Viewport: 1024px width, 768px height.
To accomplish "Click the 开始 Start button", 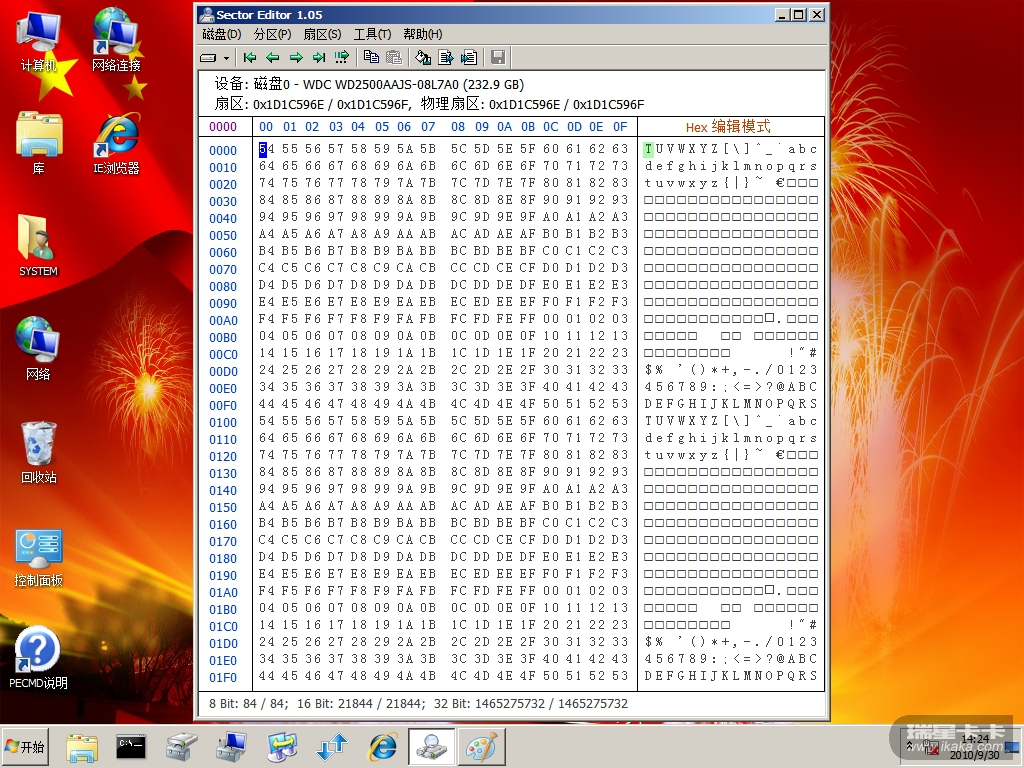I will tap(27, 747).
